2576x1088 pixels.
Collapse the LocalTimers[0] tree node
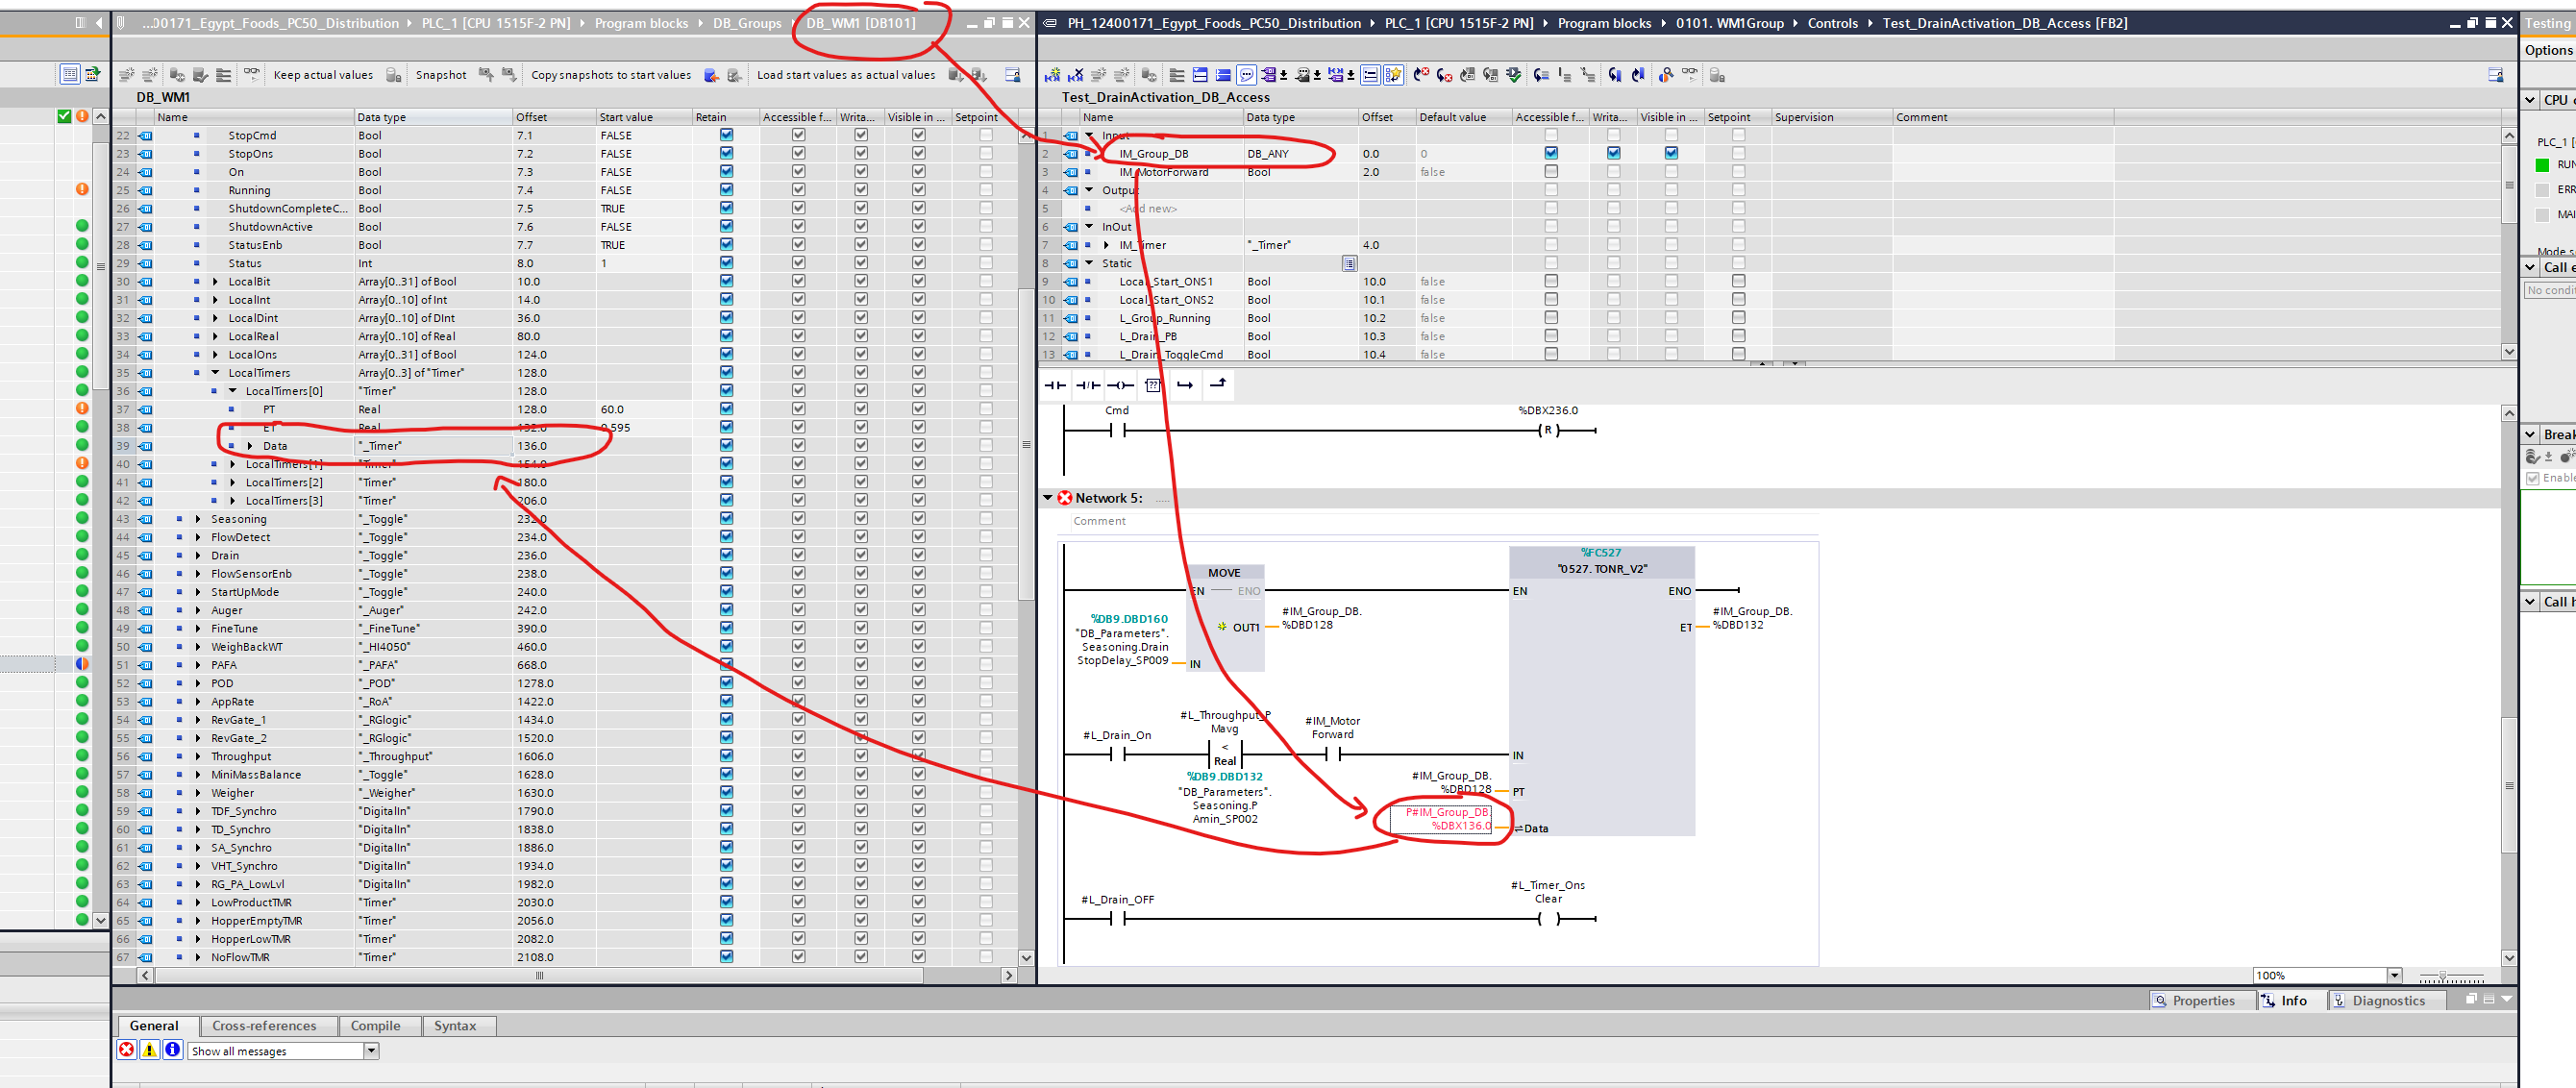click(233, 391)
